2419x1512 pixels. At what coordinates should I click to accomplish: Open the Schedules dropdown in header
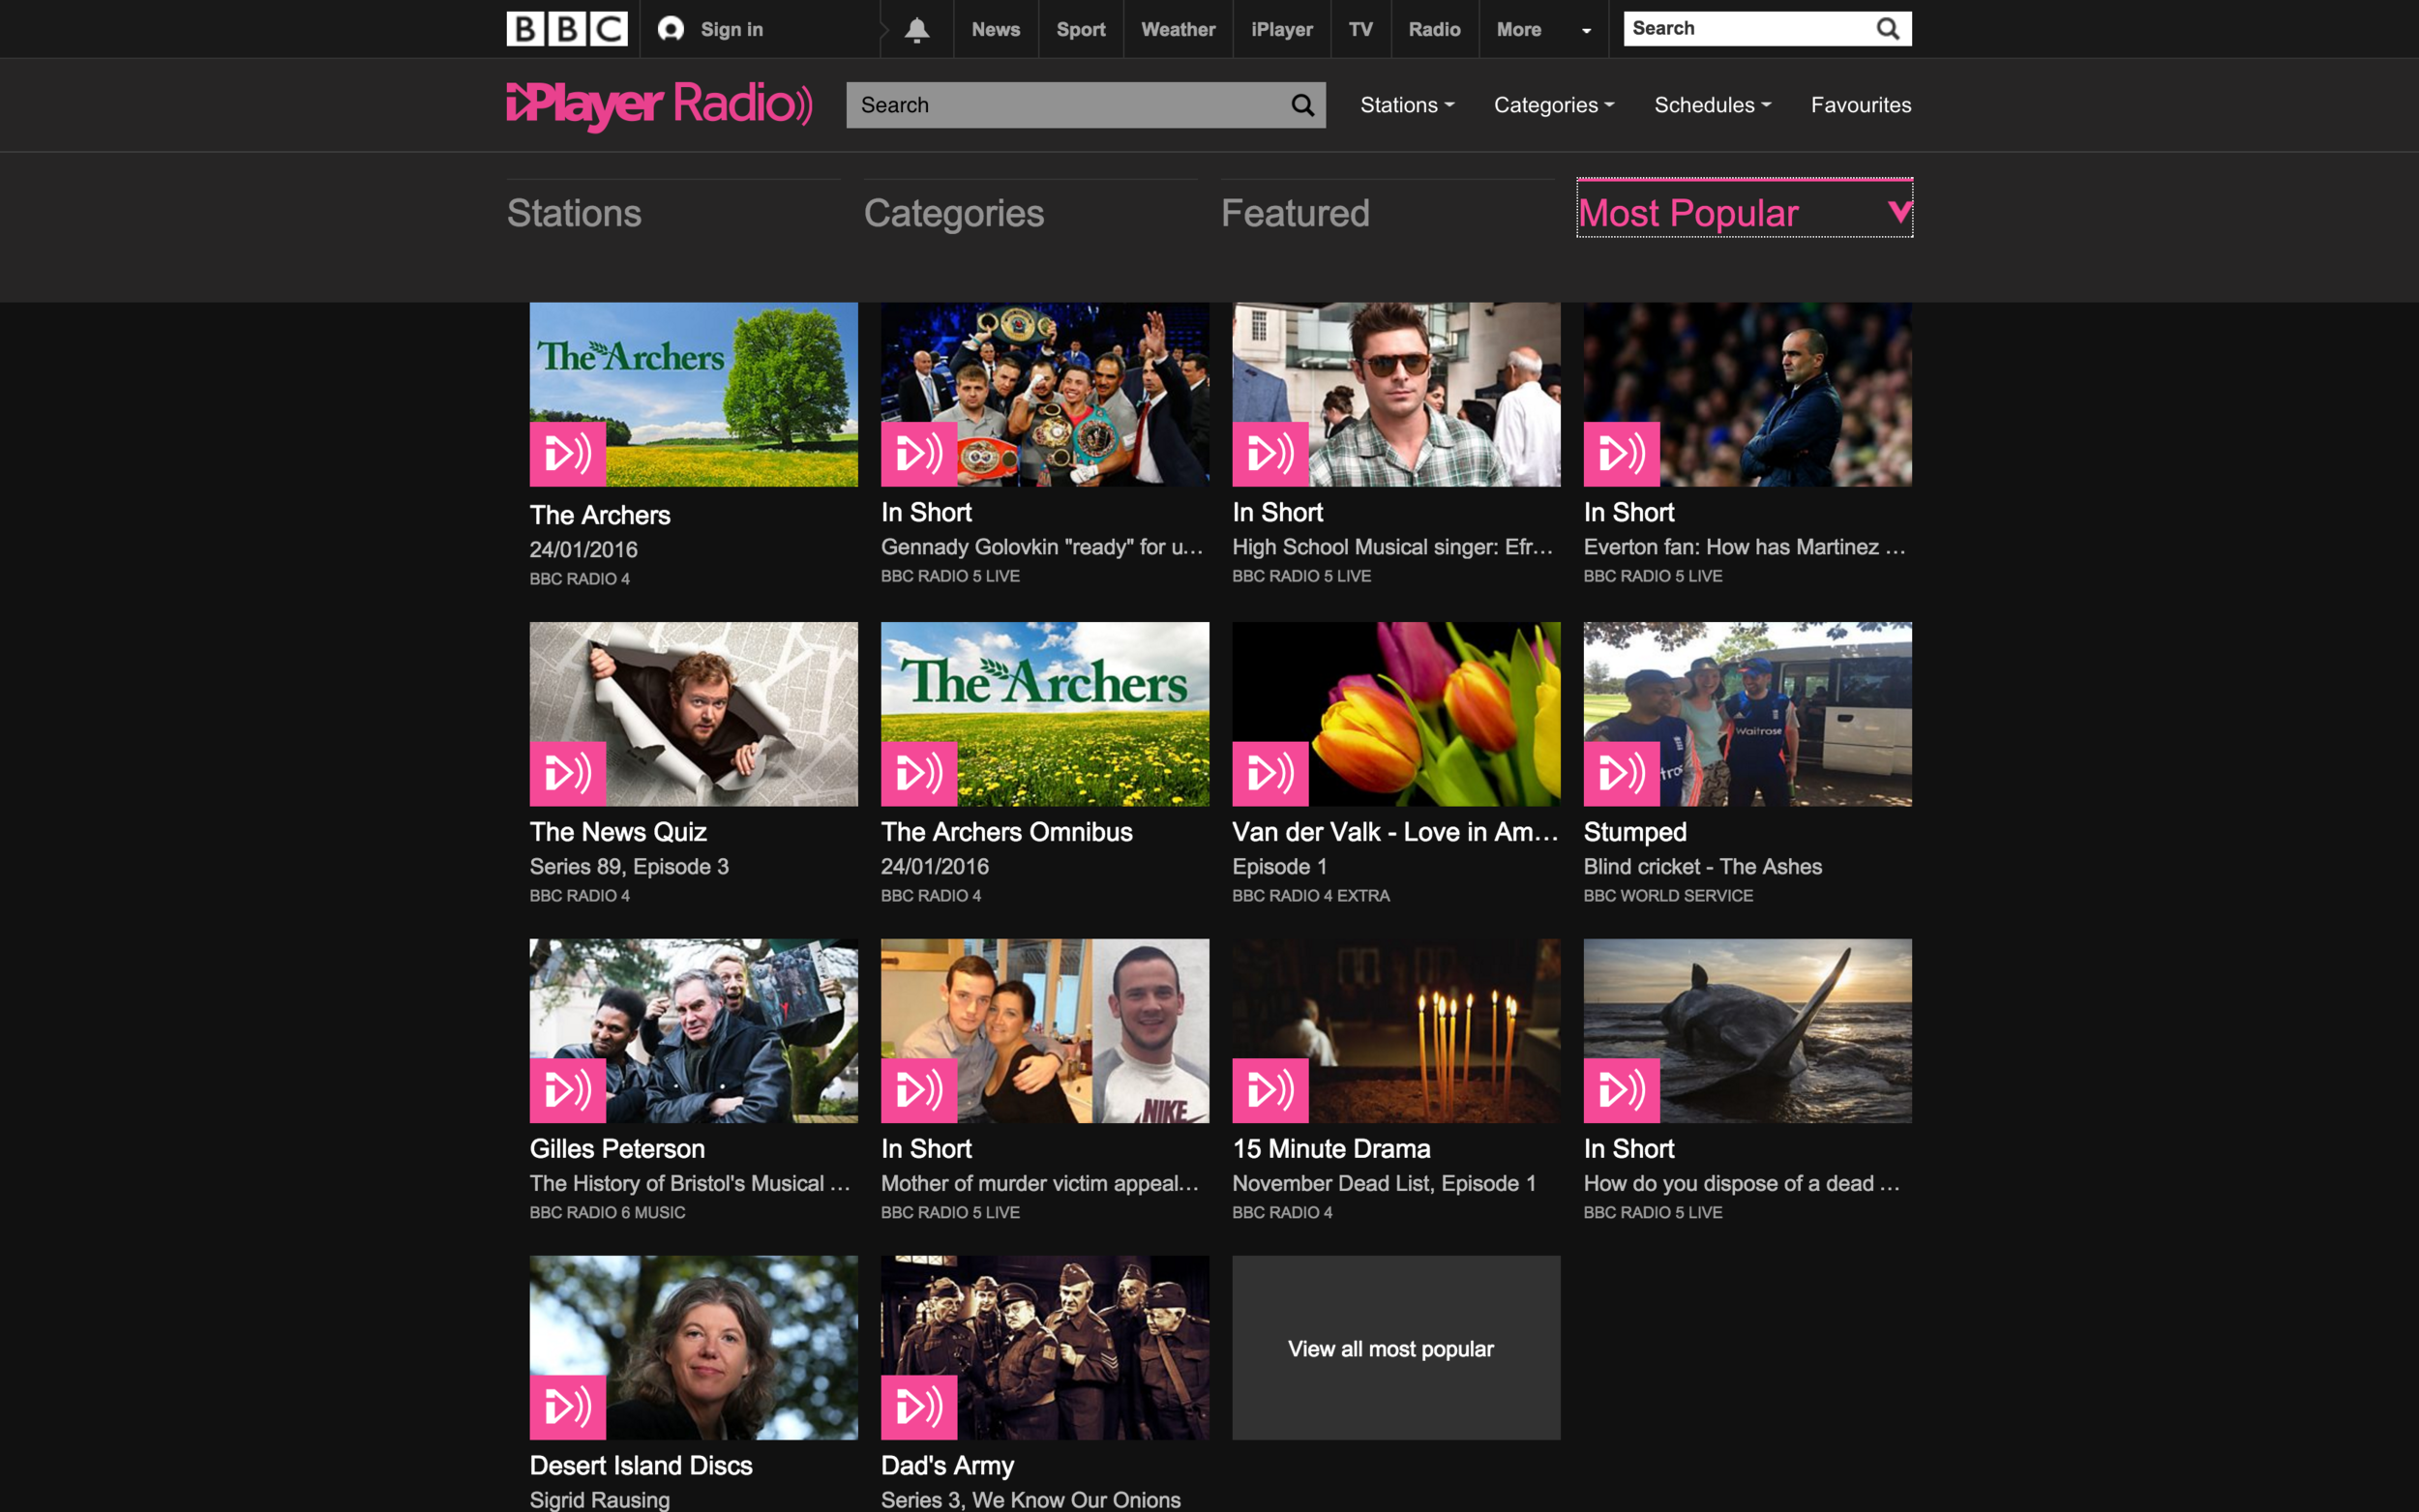point(1712,105)
